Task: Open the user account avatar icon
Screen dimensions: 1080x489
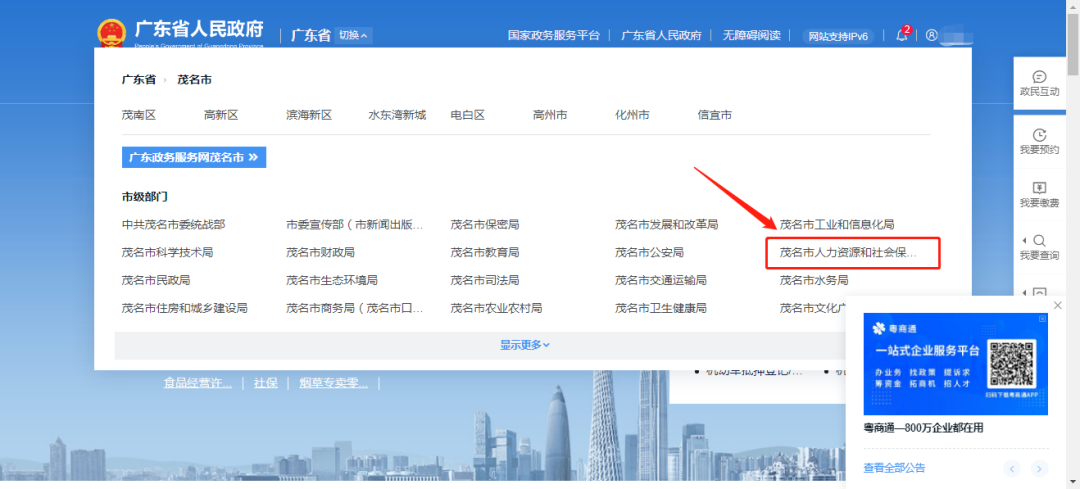Action: [931, 35]
